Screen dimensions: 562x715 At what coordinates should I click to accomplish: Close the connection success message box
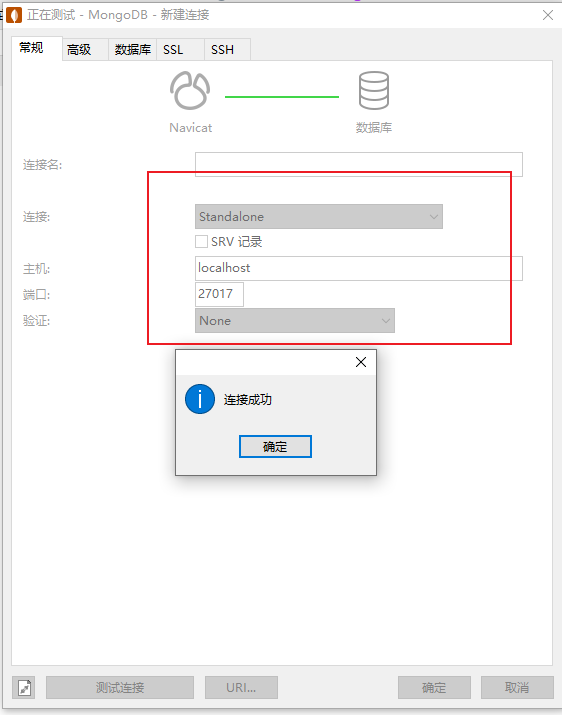coord(361,362)
